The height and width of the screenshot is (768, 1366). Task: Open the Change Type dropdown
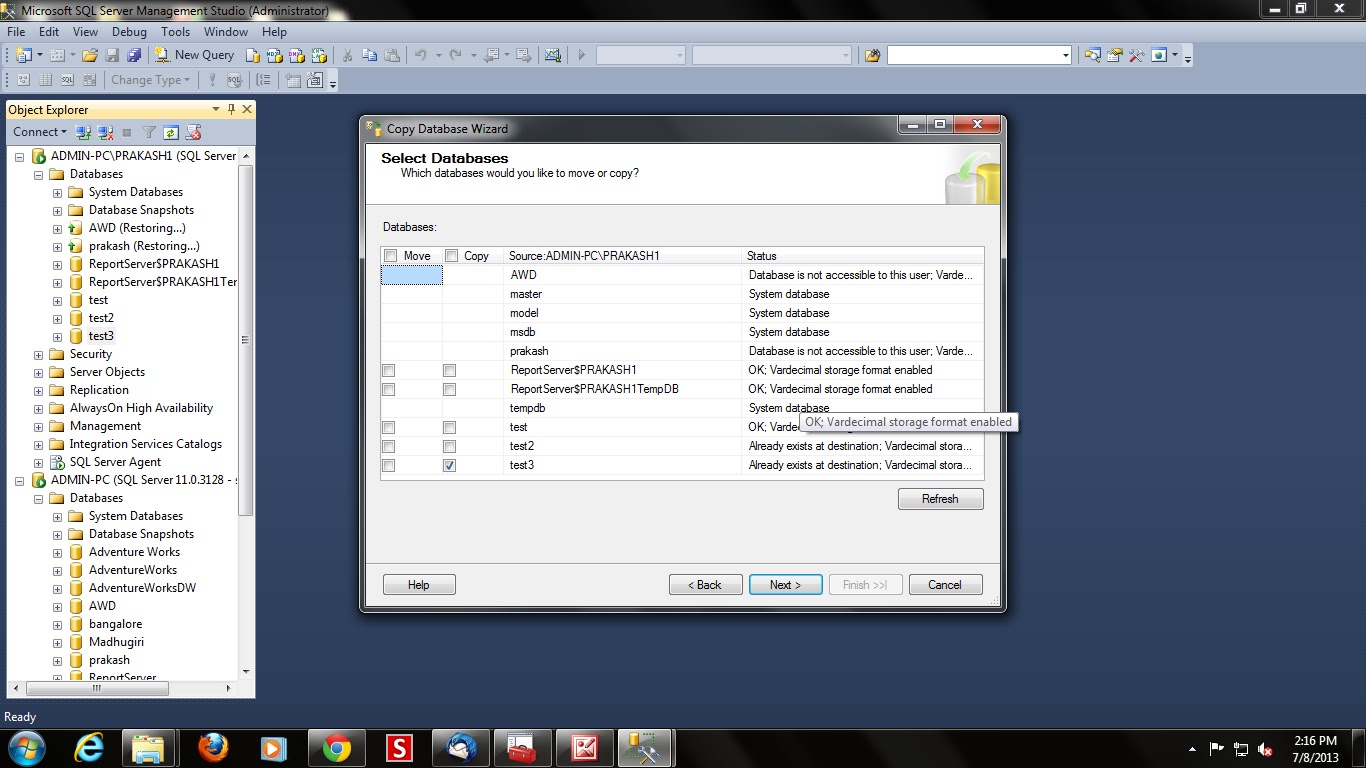coord(150,80)
